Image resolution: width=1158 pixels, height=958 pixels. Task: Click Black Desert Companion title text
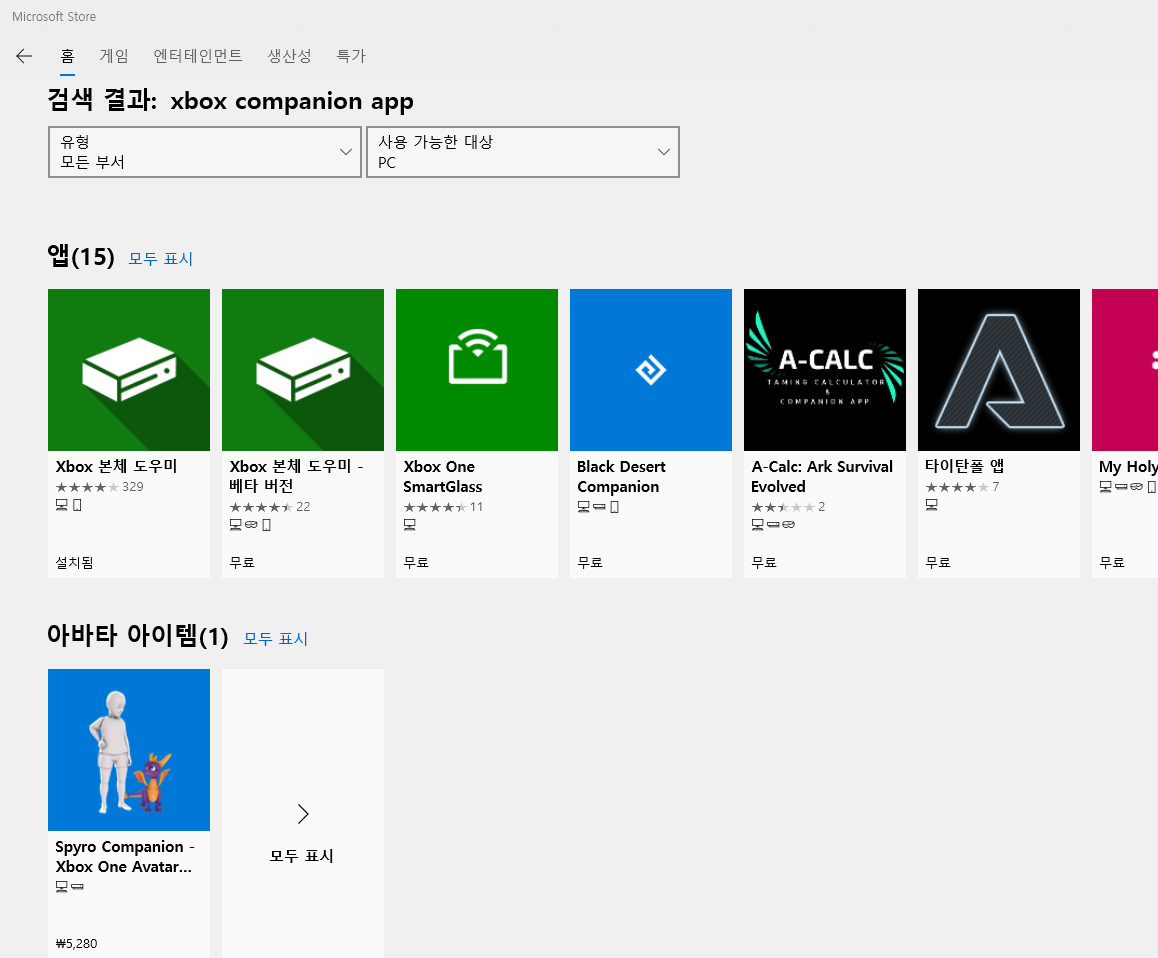(621, 476)
